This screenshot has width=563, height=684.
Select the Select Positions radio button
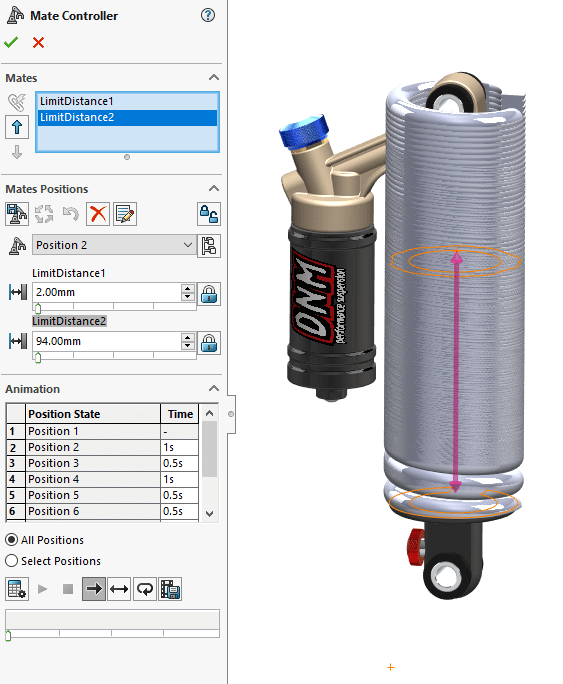pyautogui.click(x=12, y=561)
